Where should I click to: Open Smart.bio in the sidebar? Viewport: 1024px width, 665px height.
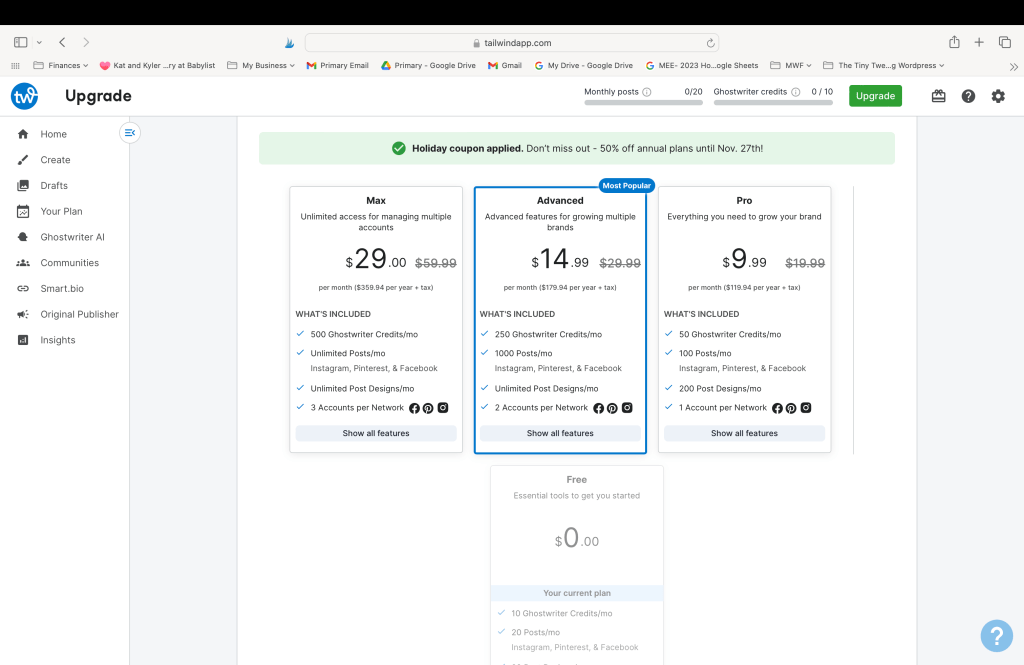(60, 288)
